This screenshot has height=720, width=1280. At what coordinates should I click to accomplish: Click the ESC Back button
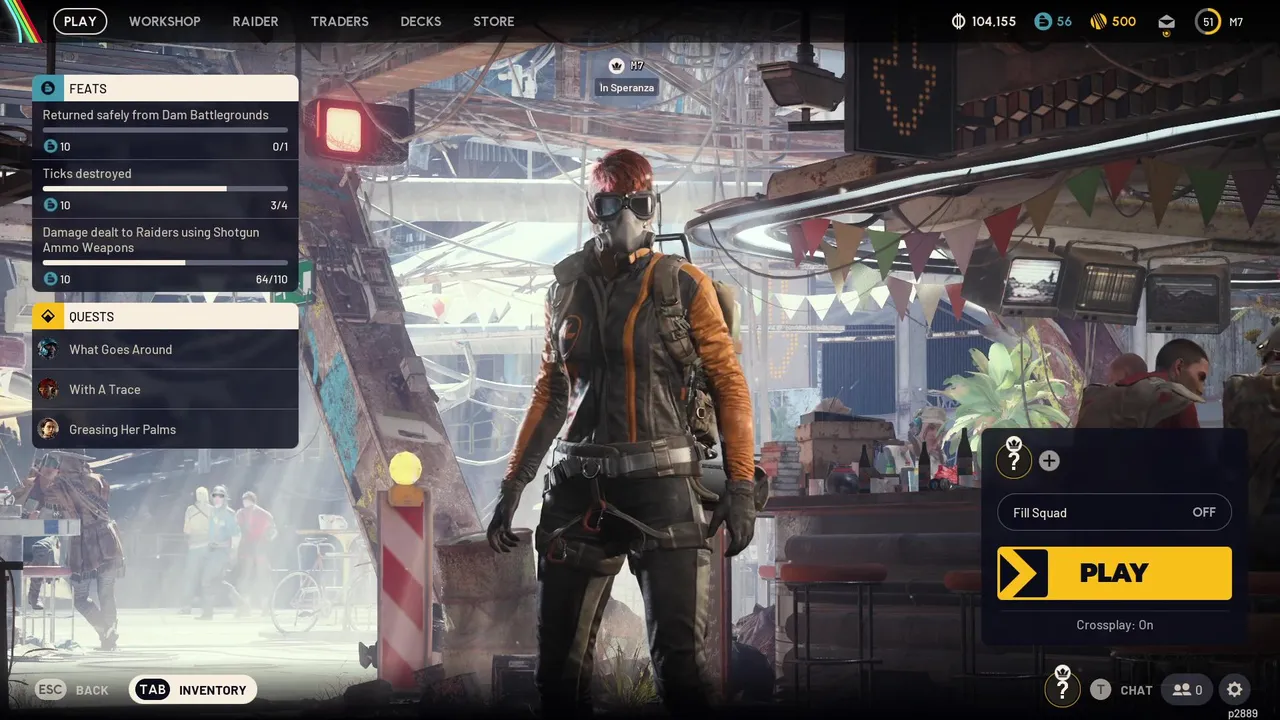point(73,690)
